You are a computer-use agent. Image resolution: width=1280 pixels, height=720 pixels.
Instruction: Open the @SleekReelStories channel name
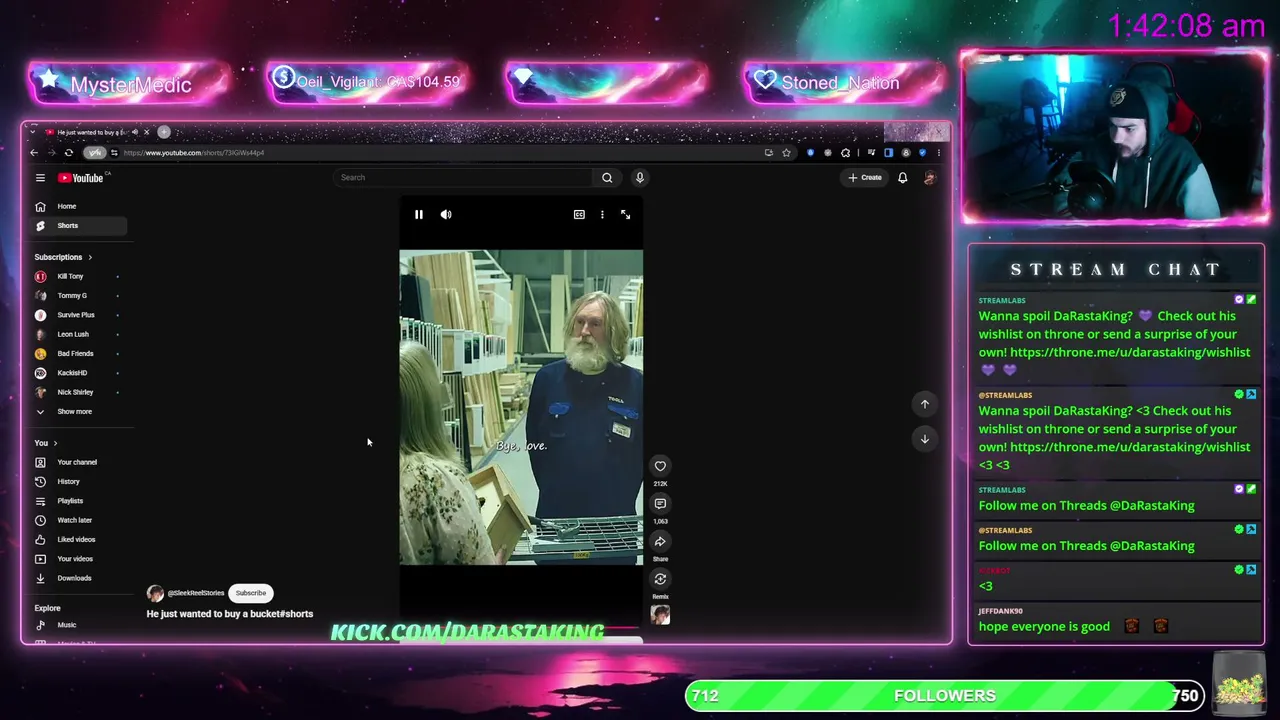tap(196, 593)
